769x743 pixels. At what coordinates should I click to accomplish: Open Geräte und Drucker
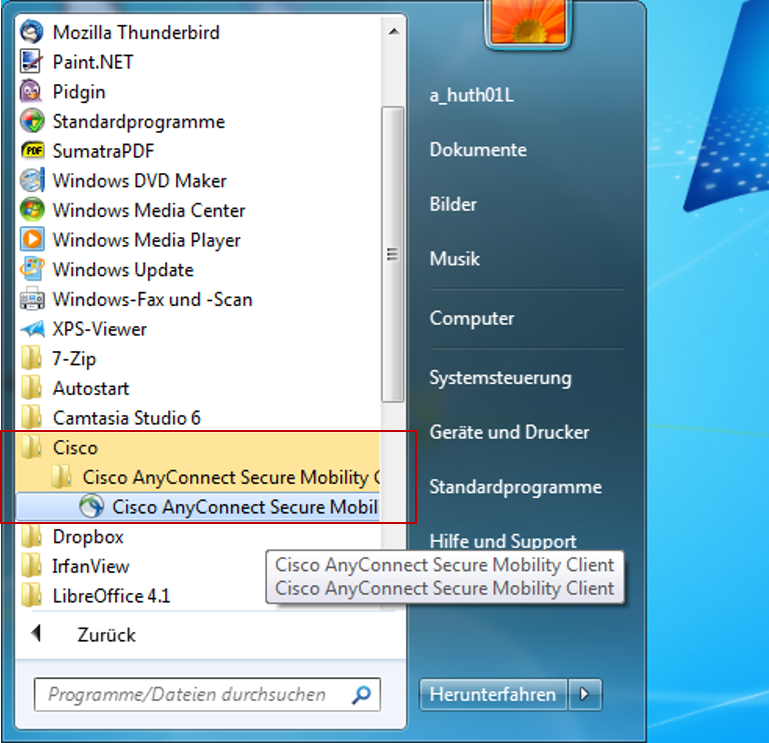pyautogui.click(x=509, y=432)
